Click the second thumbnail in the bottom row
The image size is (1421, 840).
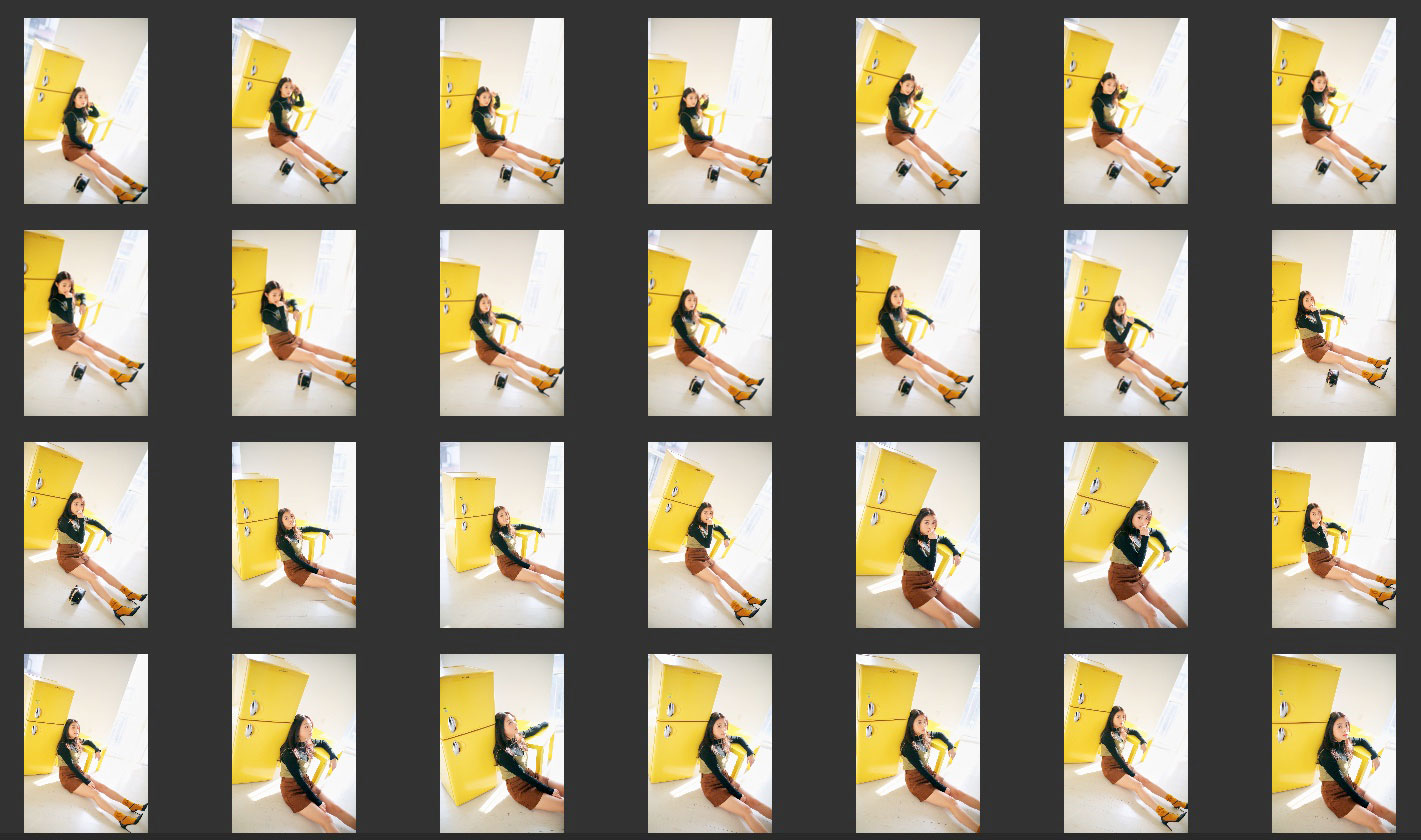294,743
